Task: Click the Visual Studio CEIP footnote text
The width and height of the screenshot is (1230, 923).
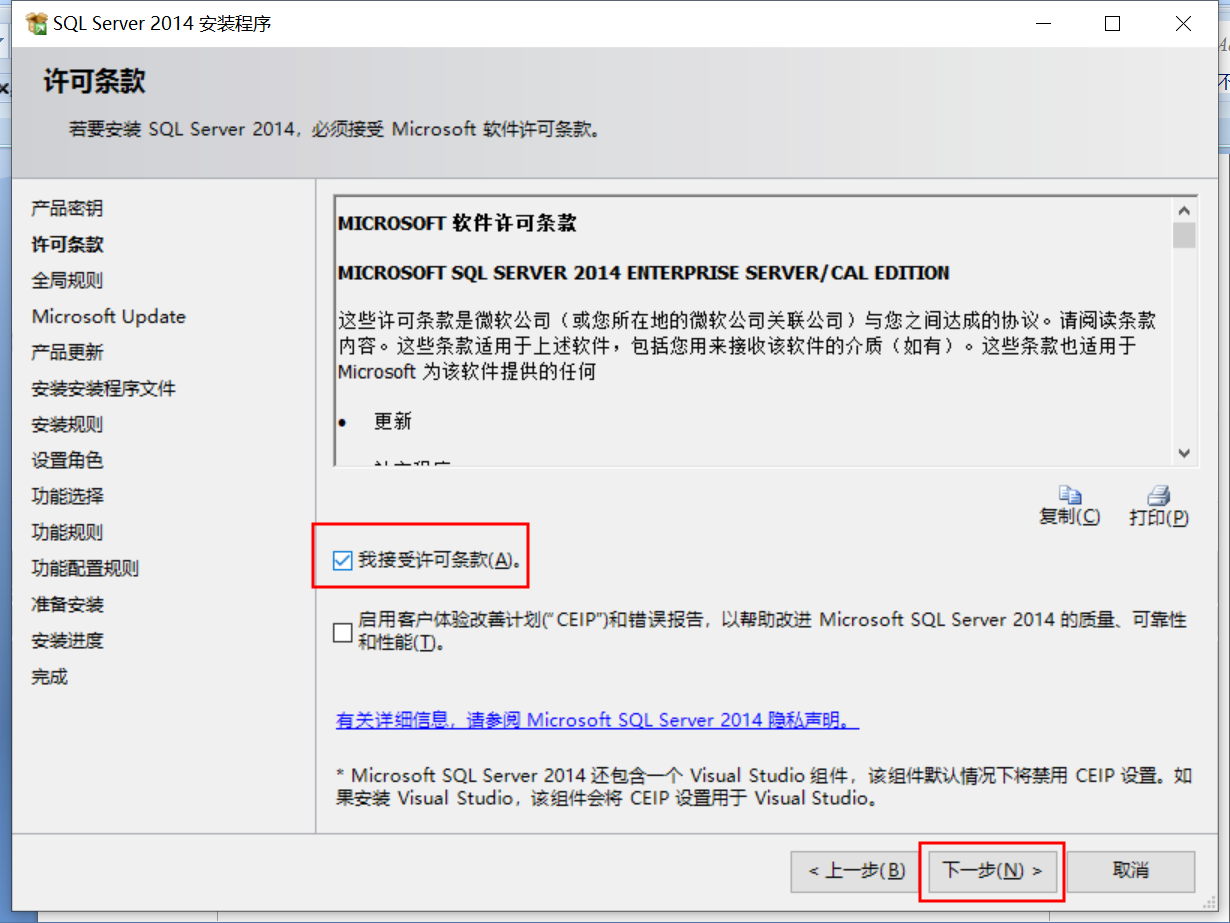Action: point(764,787)
